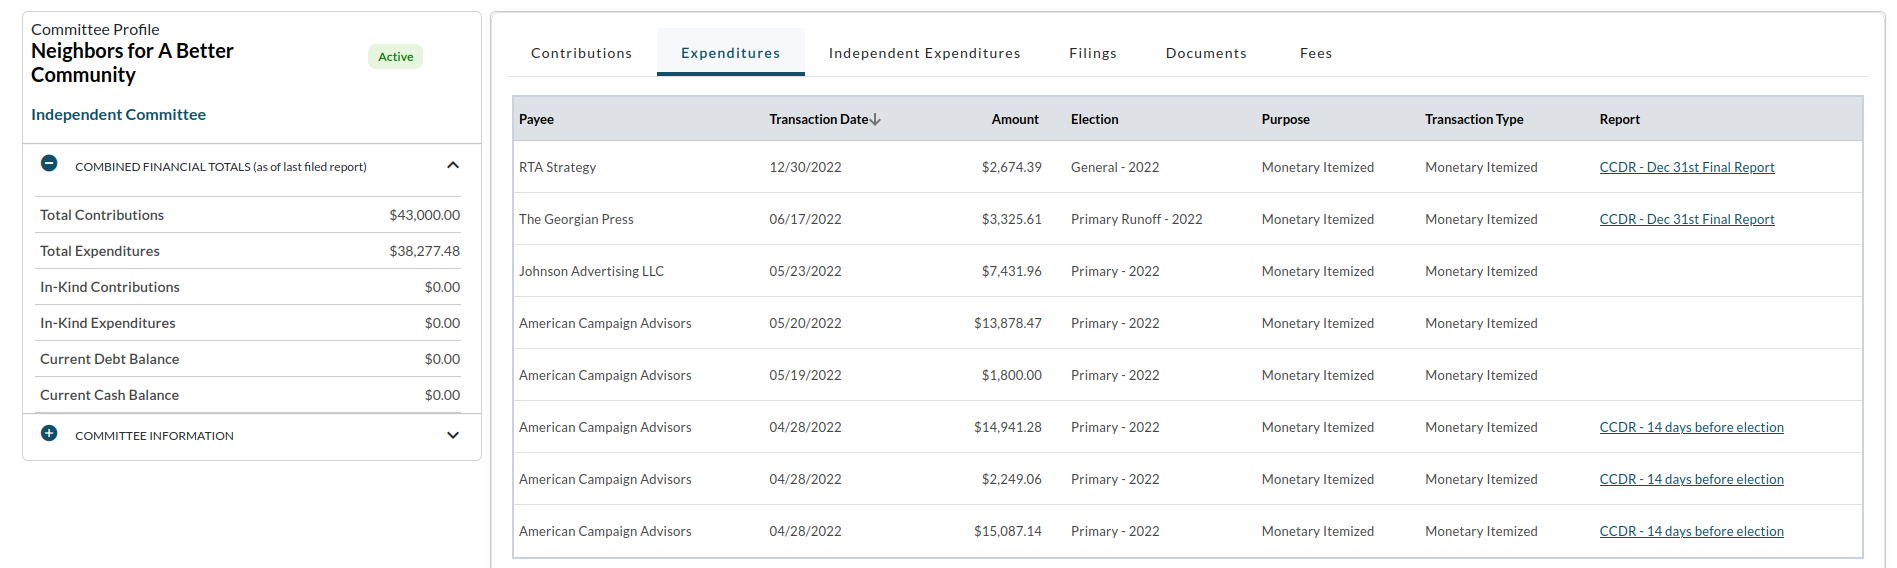Click the sort arrow beside Transaction Date
Screen dimensions: 1897x568
[875, 119]
